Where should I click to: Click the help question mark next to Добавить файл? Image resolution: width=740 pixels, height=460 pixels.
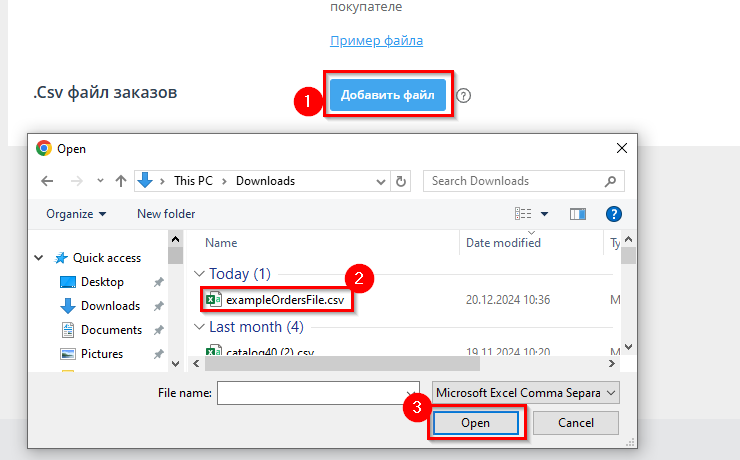pyautogui.click(x=463, y=96)
